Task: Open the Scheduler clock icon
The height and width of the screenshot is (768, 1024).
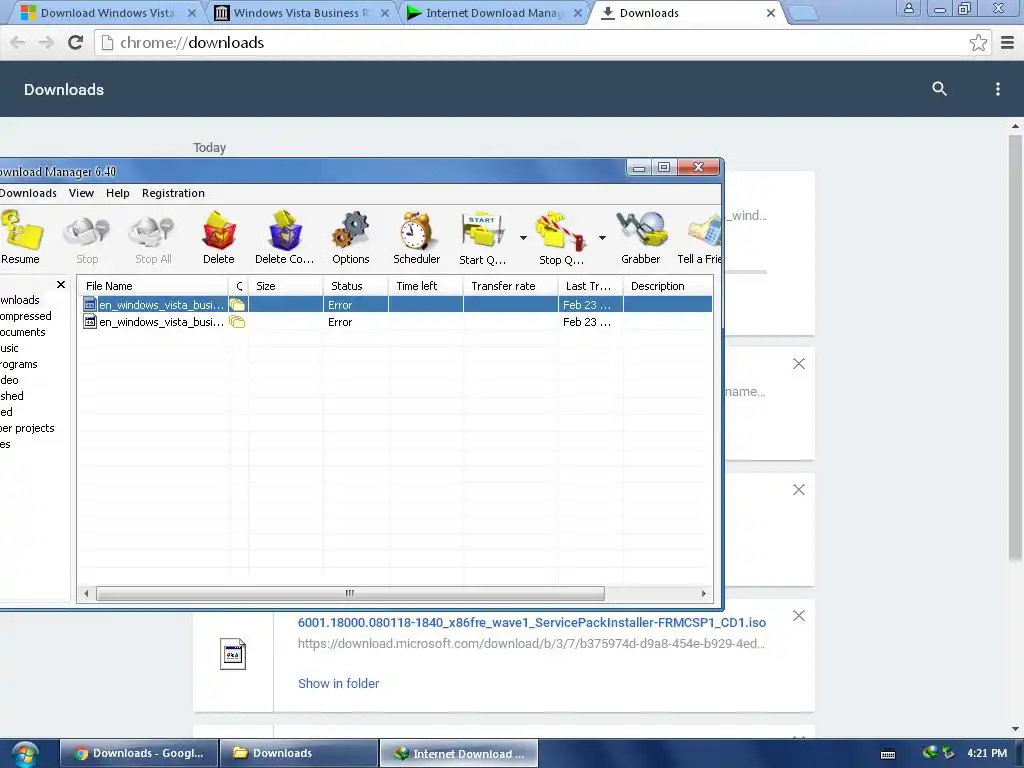Action: tap(417, 238)
